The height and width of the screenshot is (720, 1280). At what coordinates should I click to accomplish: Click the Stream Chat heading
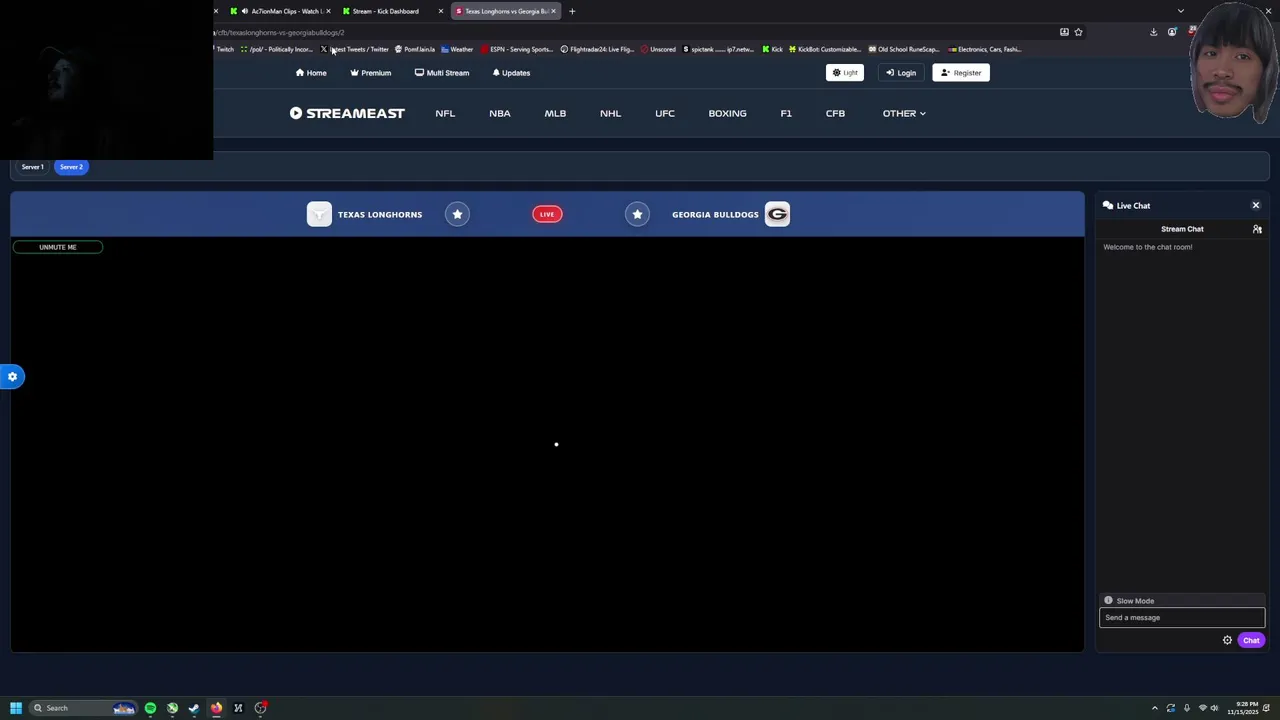click(1182, 229)
